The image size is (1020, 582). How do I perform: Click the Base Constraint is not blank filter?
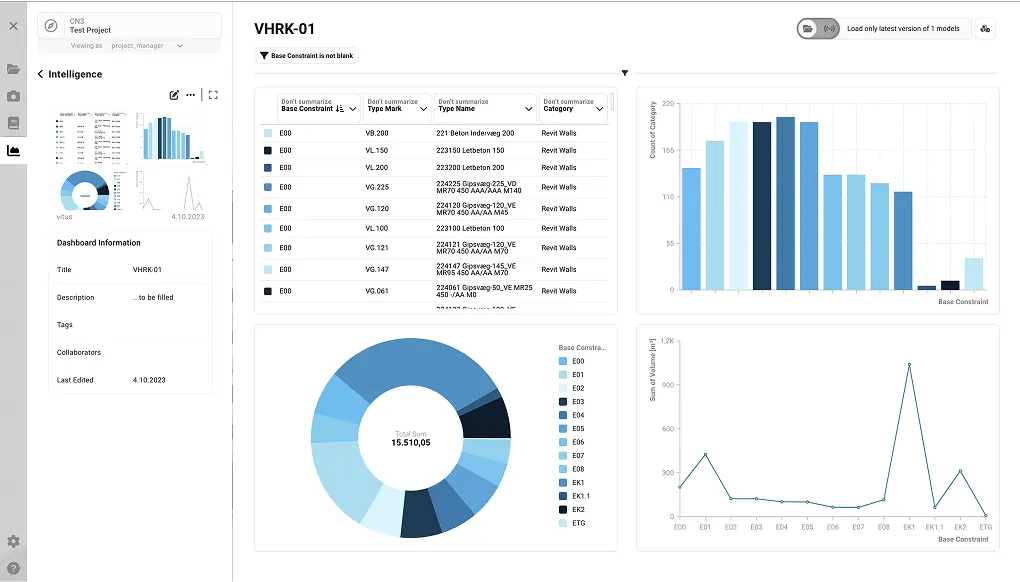(x=306, y=57)
